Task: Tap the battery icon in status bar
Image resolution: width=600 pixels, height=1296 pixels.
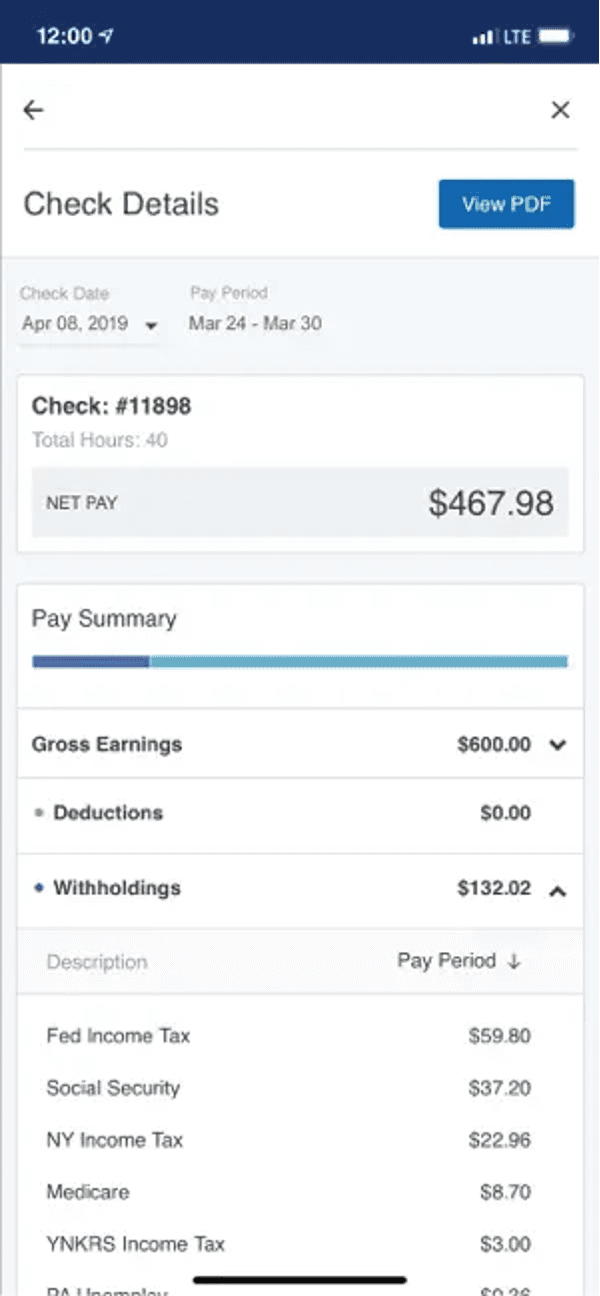Action: (555, 37)
